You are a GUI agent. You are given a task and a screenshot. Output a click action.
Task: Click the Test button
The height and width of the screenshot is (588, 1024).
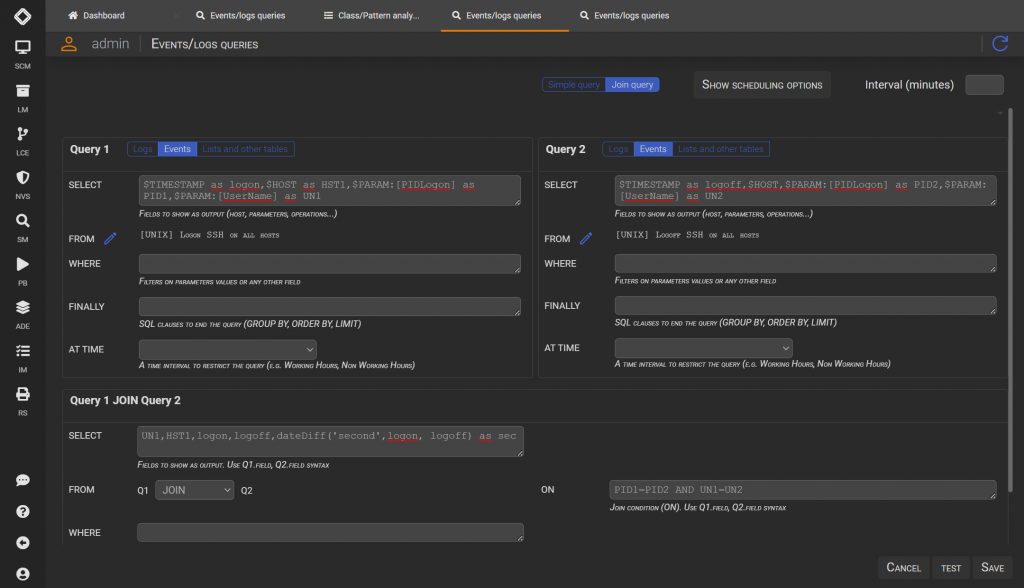pos(951,568)
